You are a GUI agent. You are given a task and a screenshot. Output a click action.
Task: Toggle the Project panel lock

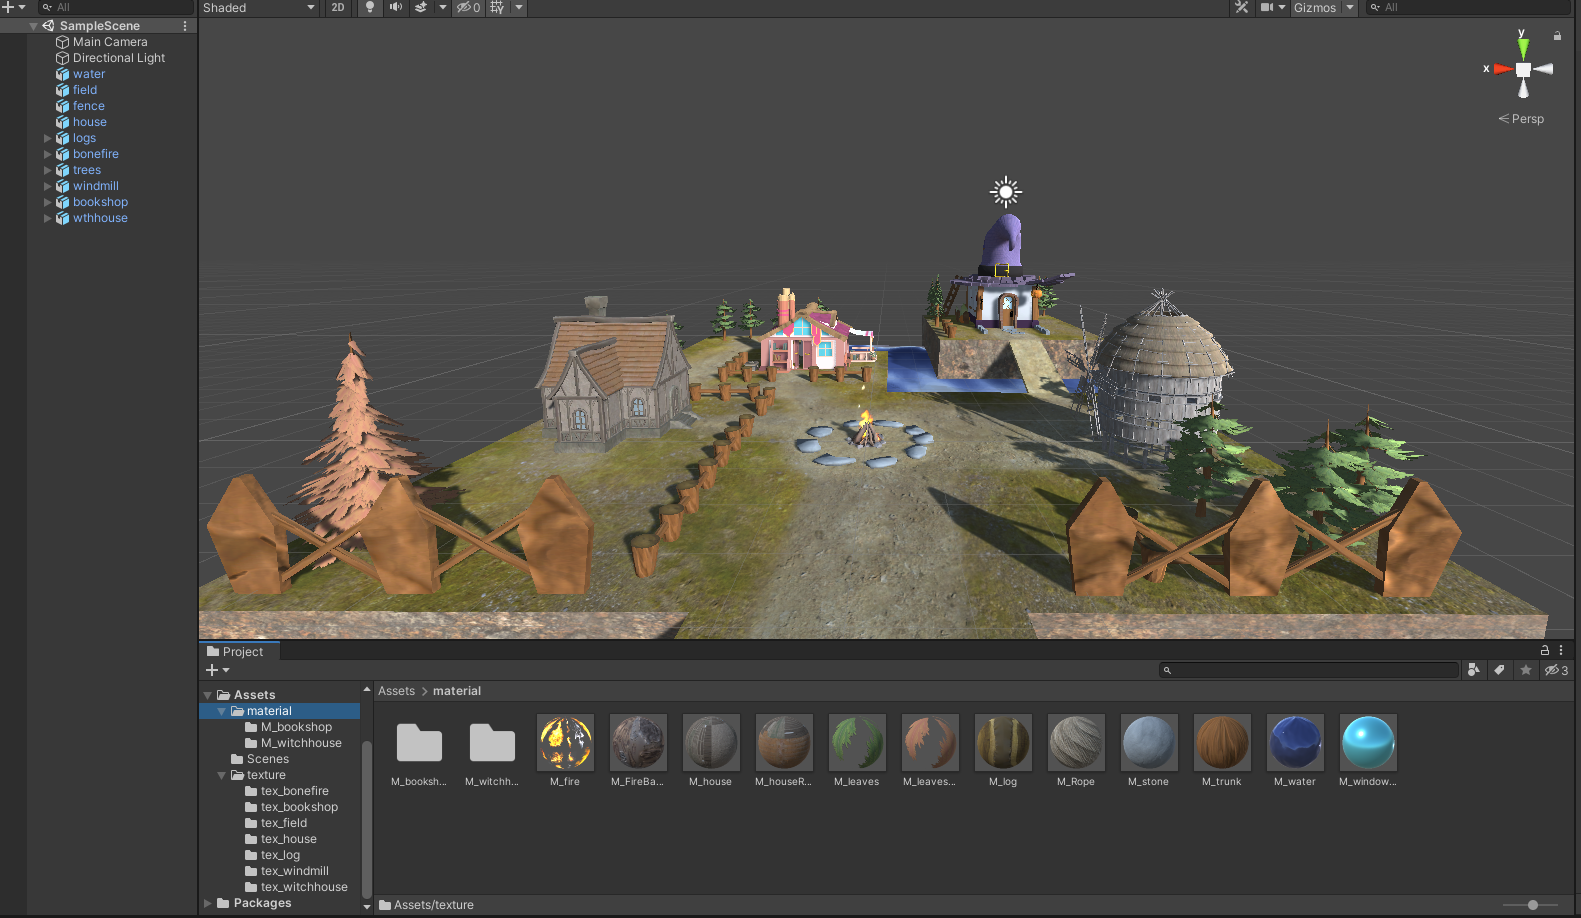pyautogui.click(x=1545, y=651)
